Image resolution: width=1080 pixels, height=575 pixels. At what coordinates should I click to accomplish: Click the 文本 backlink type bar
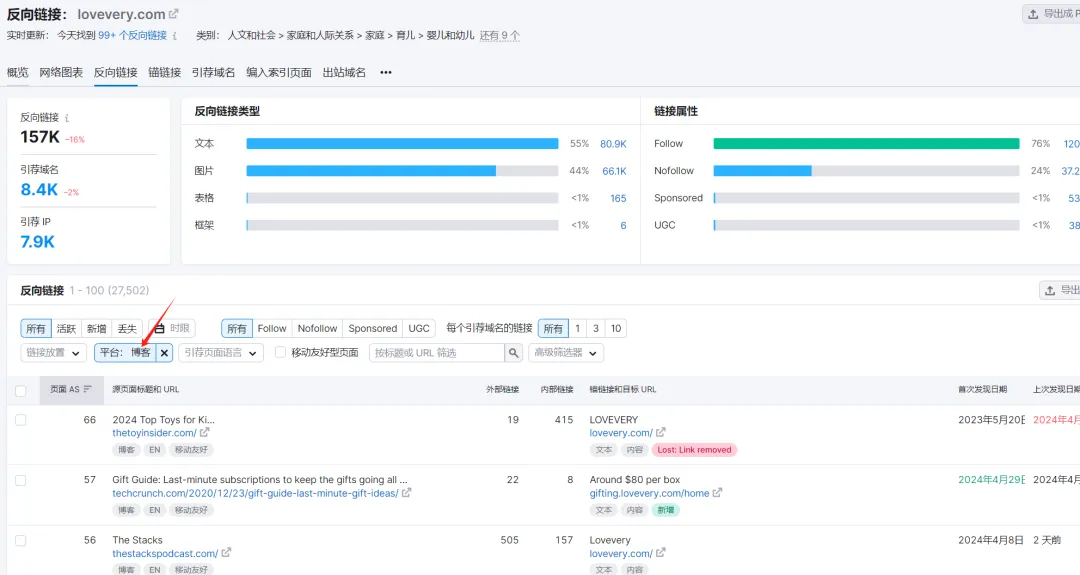tap(402, 143)
